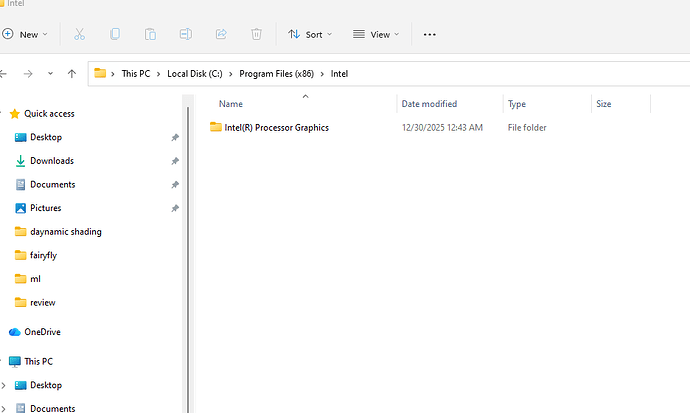Click the pin icon beside Documents
Image resolution: width=690 pixels, height=413 pixels.
click(175, 185)
